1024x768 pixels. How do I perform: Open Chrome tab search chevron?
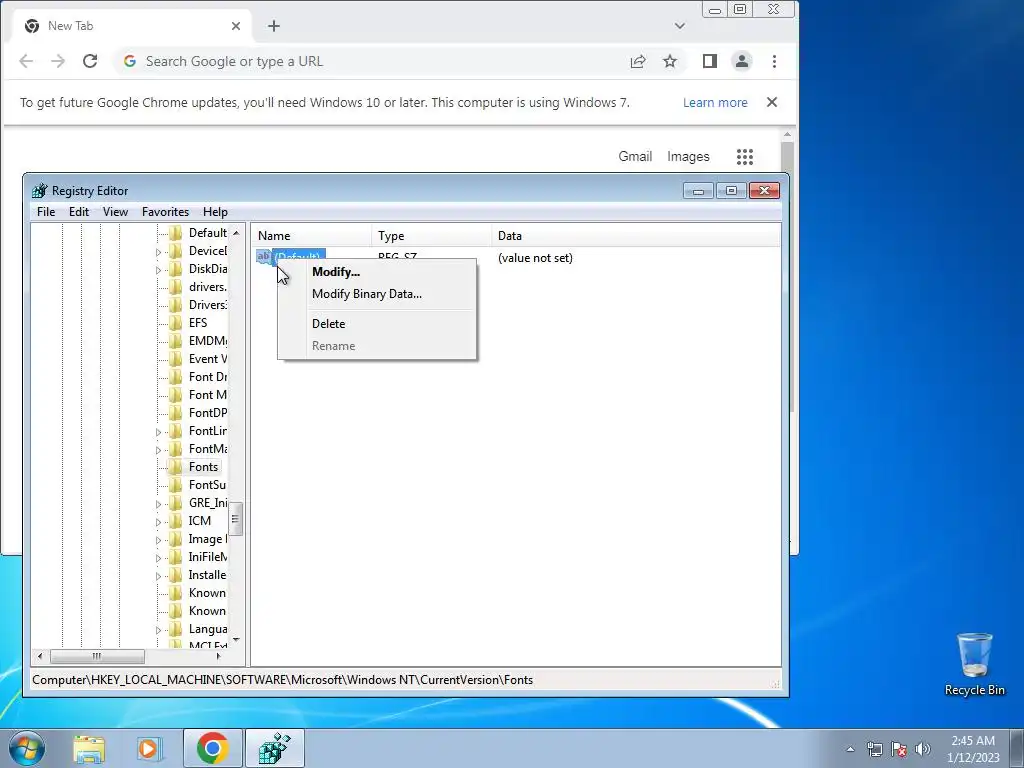[680, 26]
